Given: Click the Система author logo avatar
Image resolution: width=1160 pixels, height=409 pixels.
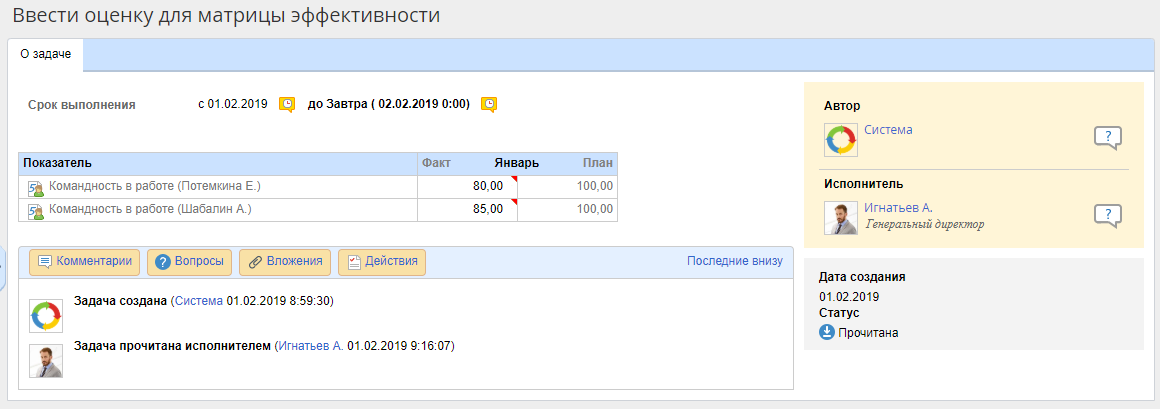Looking at the screenshot, I should (x=841, y=140).
